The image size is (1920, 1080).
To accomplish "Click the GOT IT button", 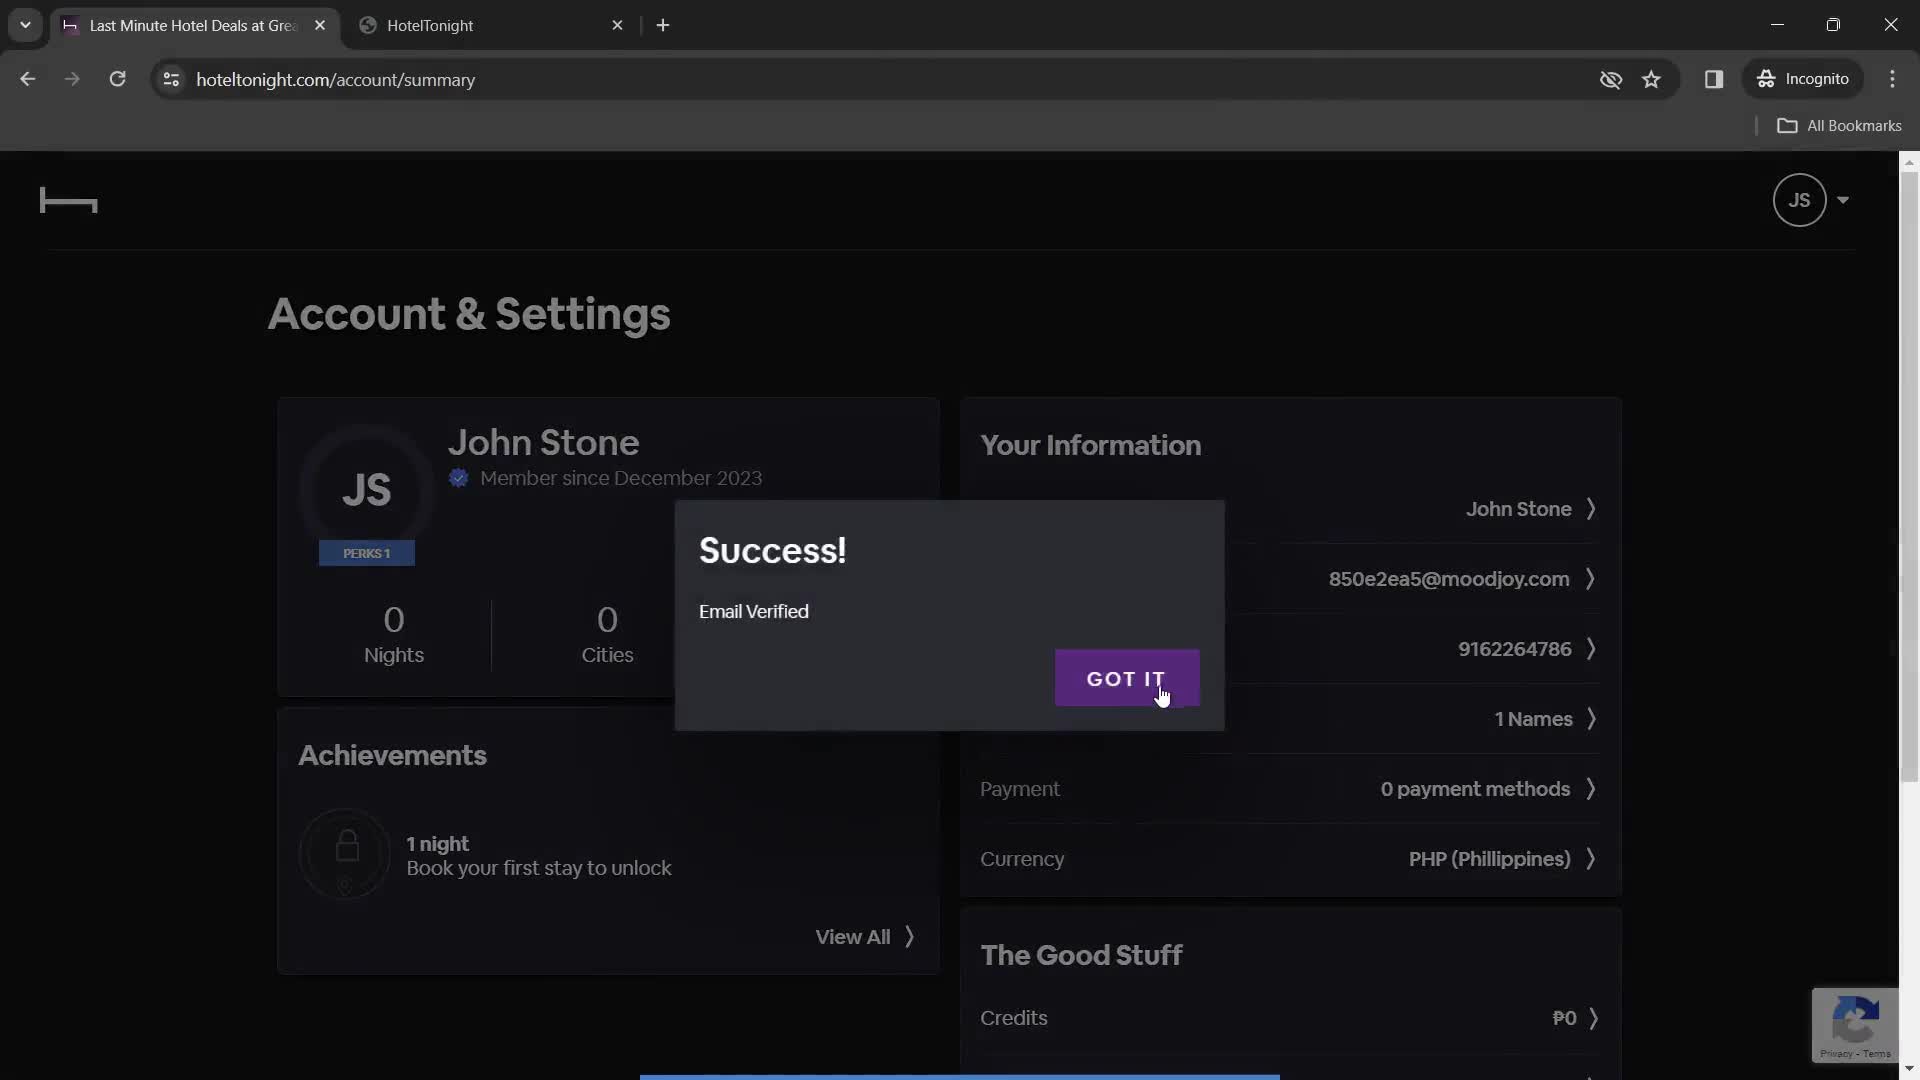I will pos(1127,678).
